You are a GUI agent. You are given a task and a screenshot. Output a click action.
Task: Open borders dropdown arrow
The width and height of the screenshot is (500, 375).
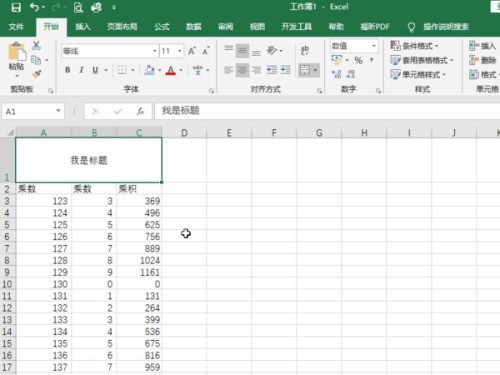coord(133,70)
